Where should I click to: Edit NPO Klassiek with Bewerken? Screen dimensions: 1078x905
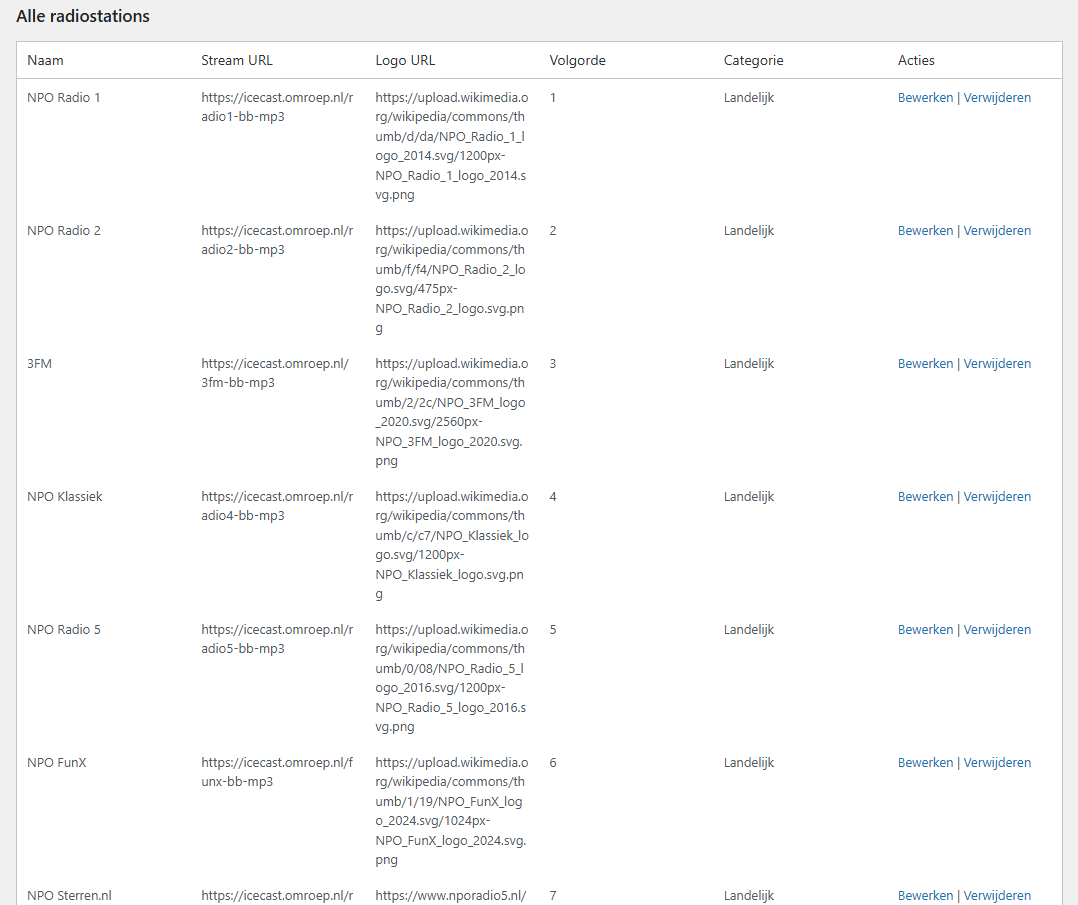coord(925,497)
